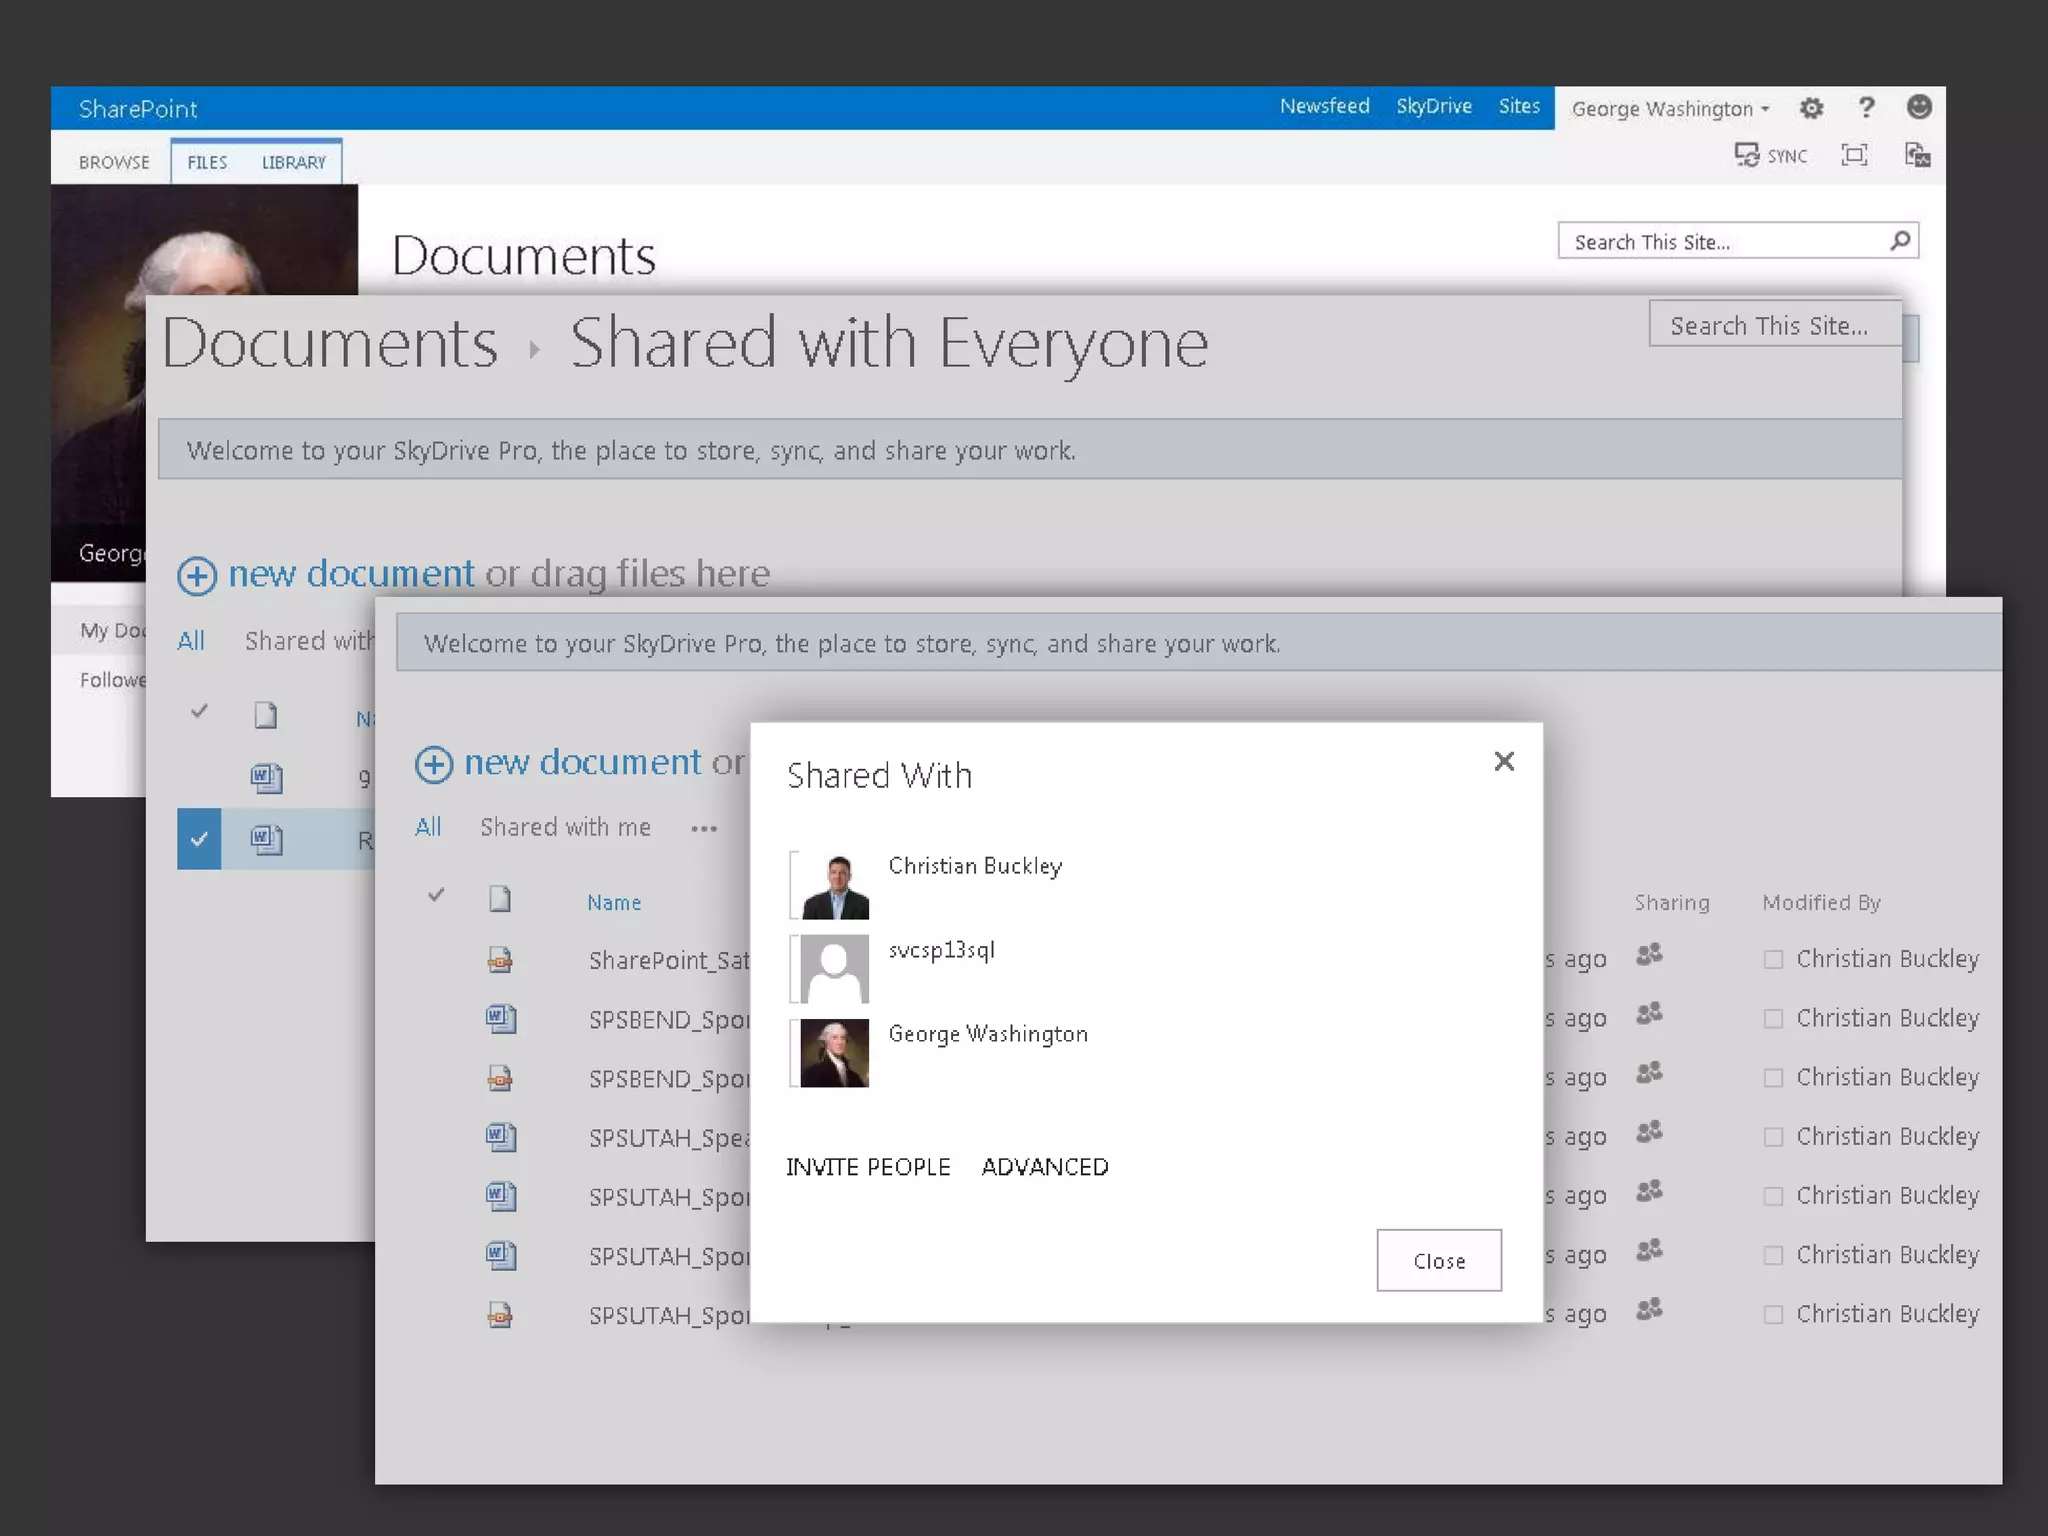
Task: Expand the ellipsis views menu
Action: click(x=704, y=829)
